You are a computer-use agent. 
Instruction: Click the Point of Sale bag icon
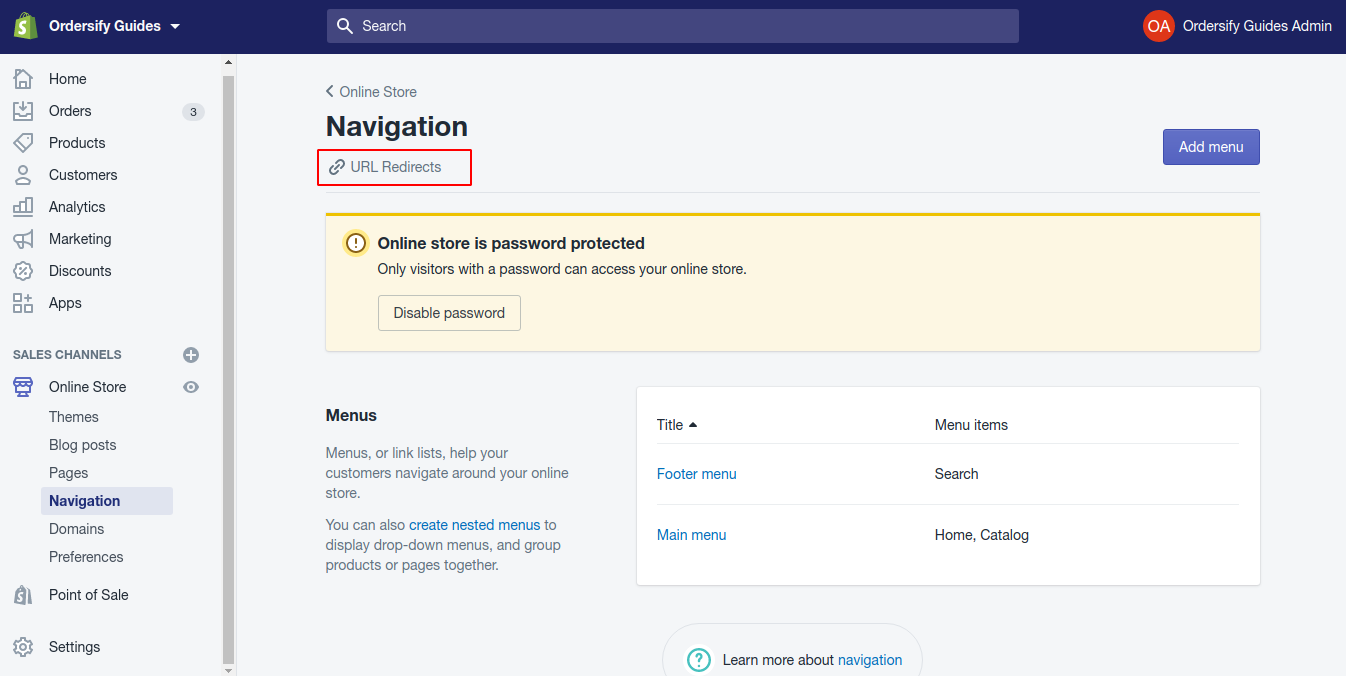click(23, 595)
